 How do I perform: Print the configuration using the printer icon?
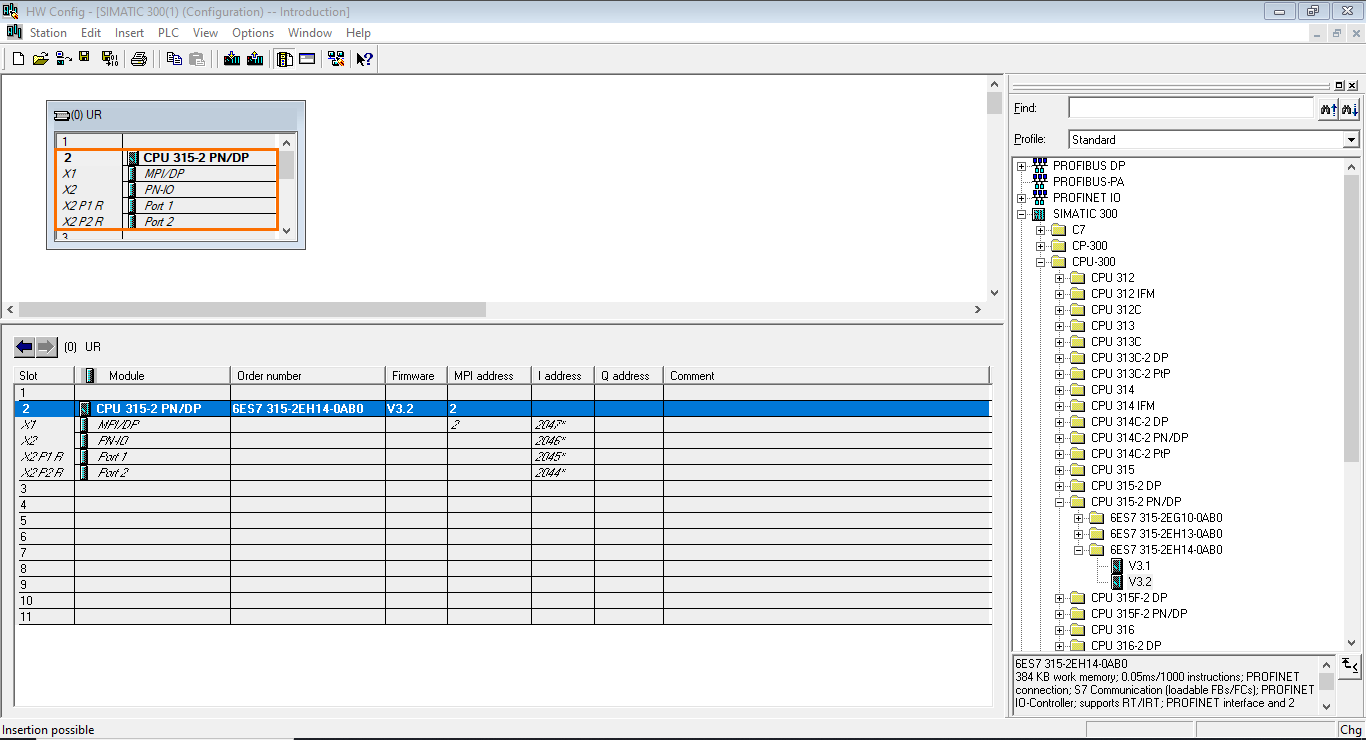click(x=139, y=59)
